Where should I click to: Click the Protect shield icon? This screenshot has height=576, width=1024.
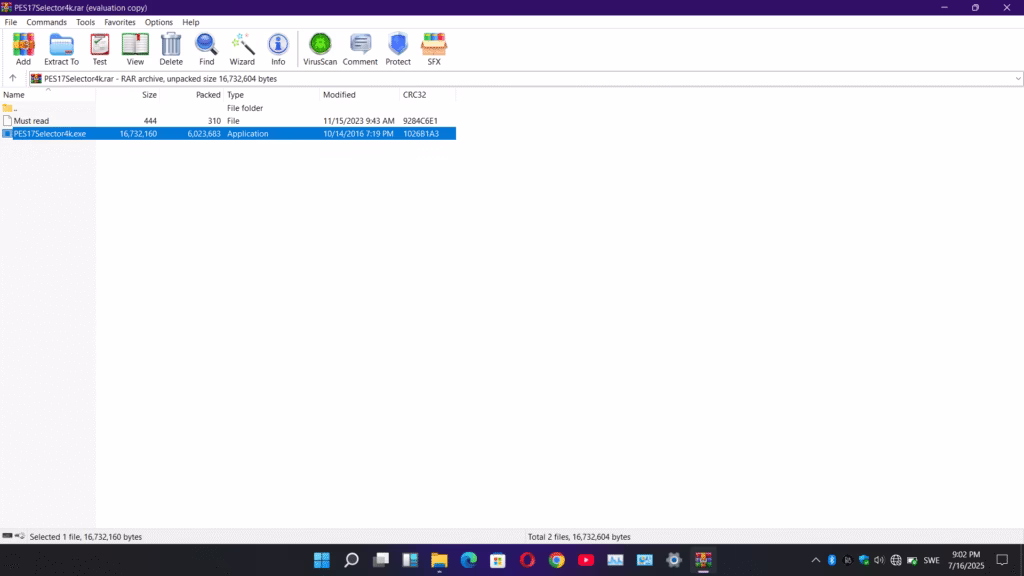tap(398, 49)
